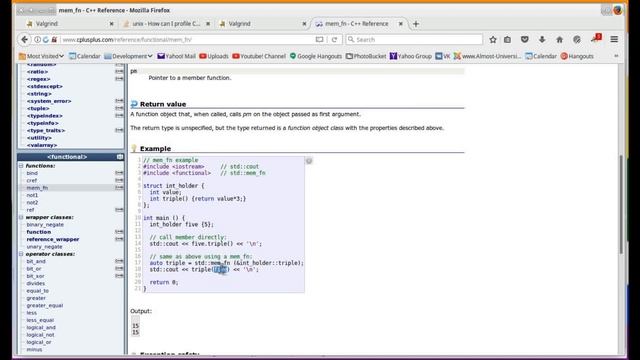Open the Hangouts bookmark at far right
Screen dimensions: 640x360
(x=577, y=56)
